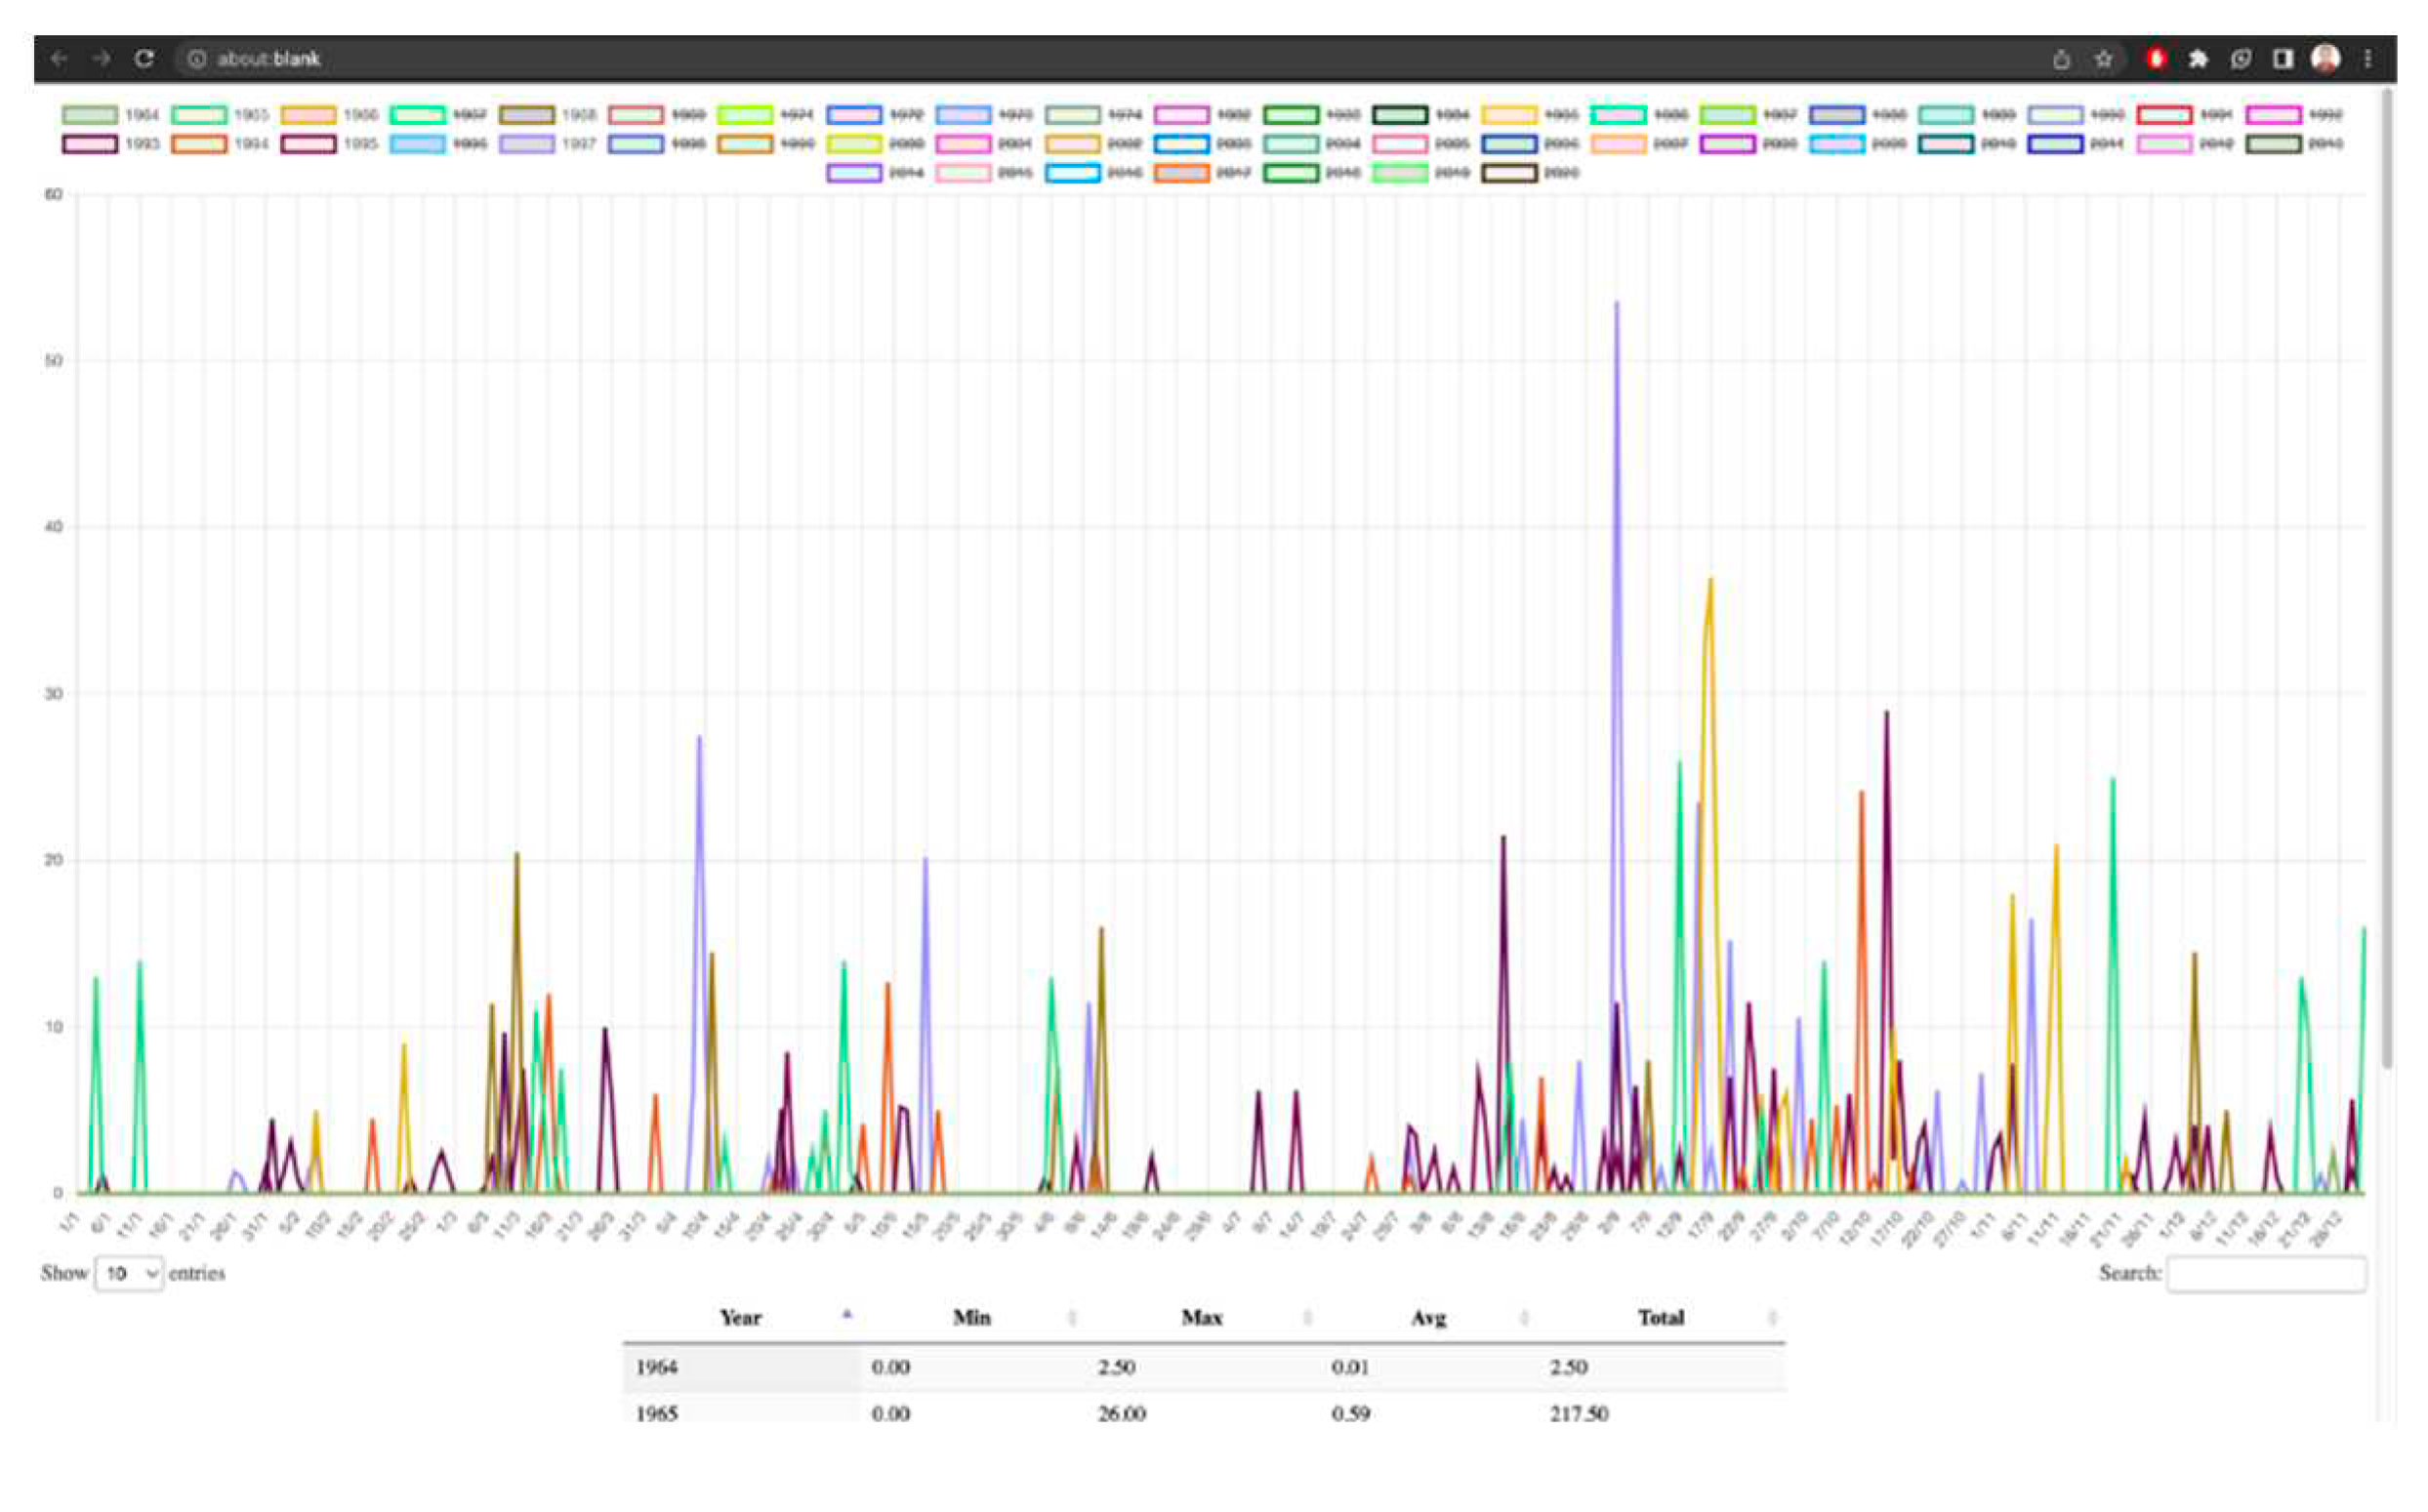The width and height of the screenshot is (2428, 1512).
Task: Sort table by Avg column header
Action: pos(1428,1317)
